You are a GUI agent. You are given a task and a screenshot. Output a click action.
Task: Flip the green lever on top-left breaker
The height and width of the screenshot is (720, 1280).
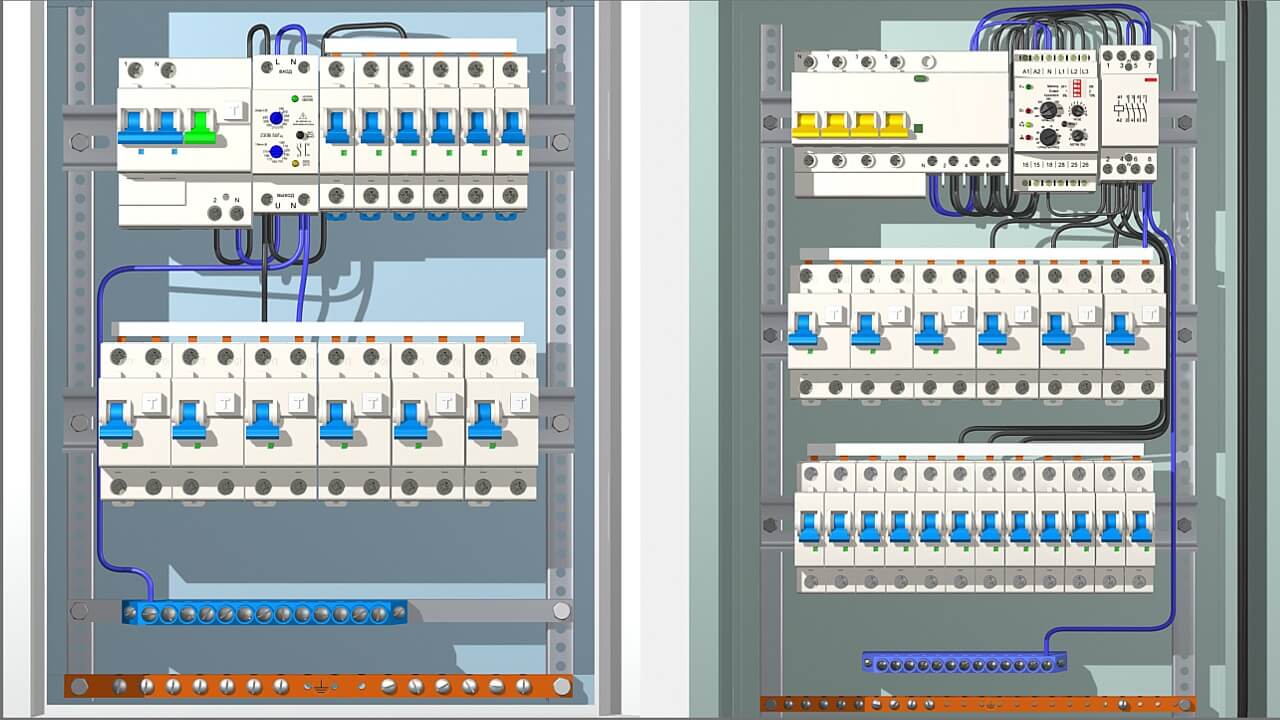coord(201,128)
